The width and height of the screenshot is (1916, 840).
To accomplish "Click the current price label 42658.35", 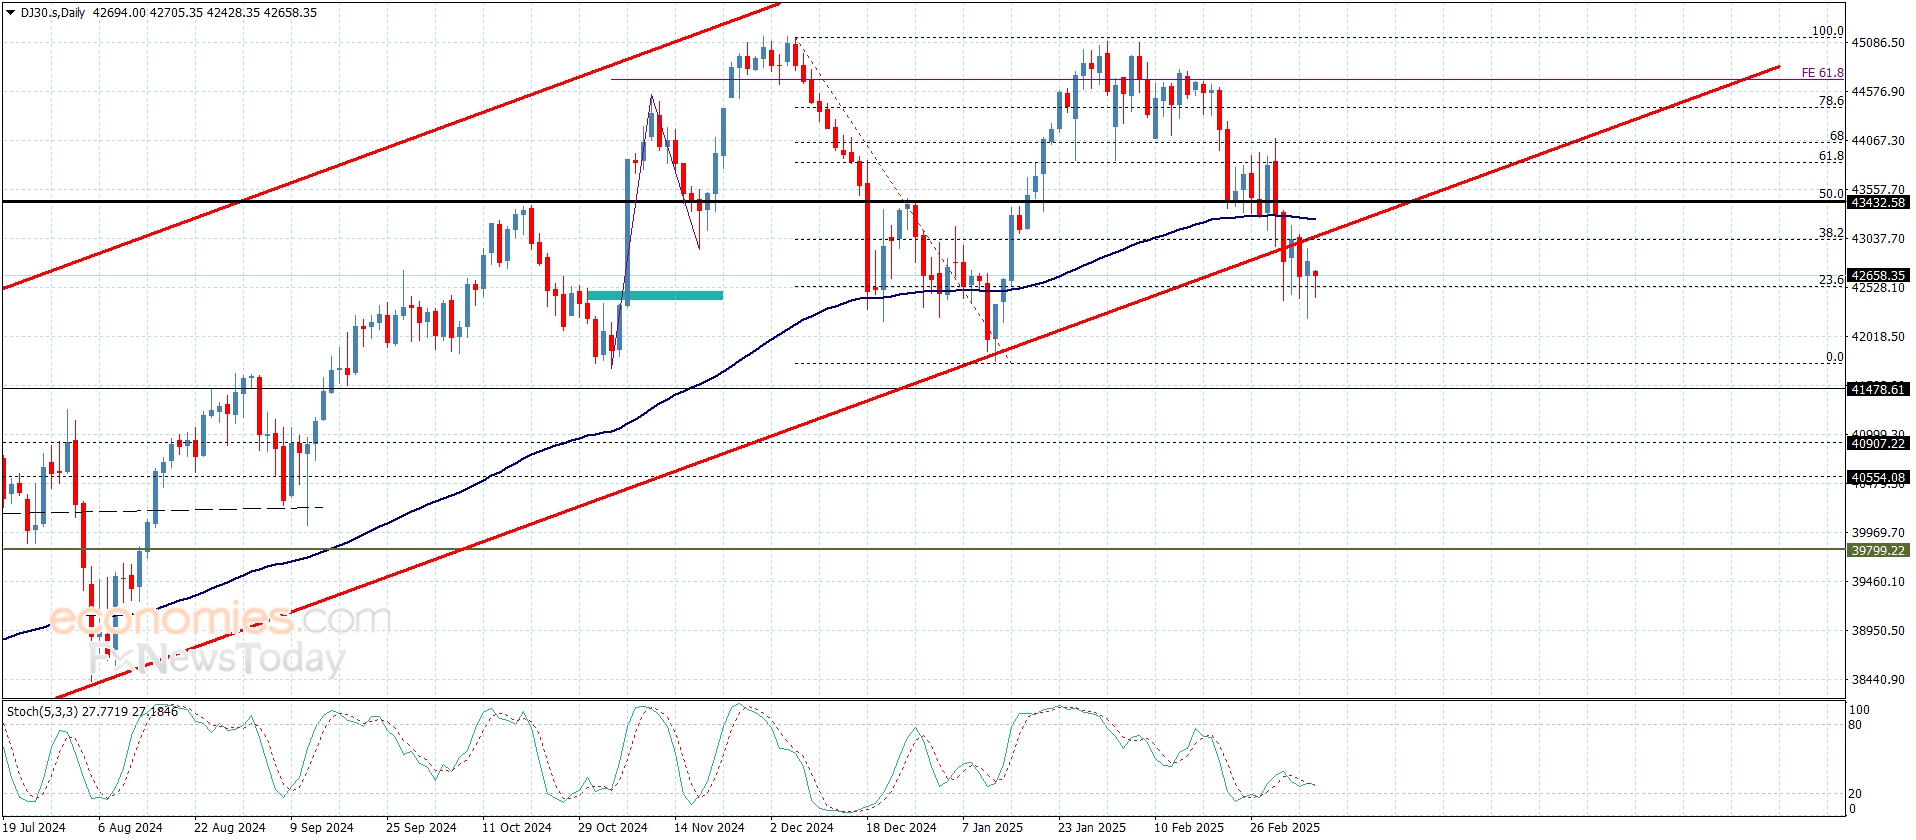I will coord(1878,275).
